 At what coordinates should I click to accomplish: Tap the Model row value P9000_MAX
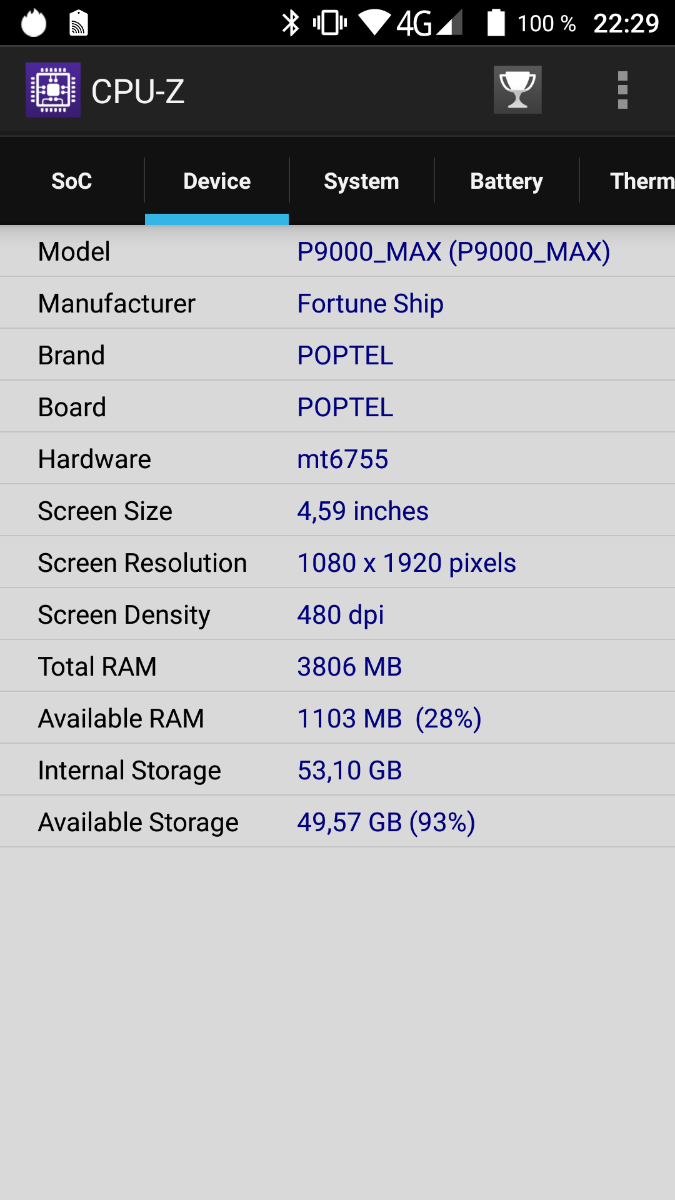click(x=453, y=252)
